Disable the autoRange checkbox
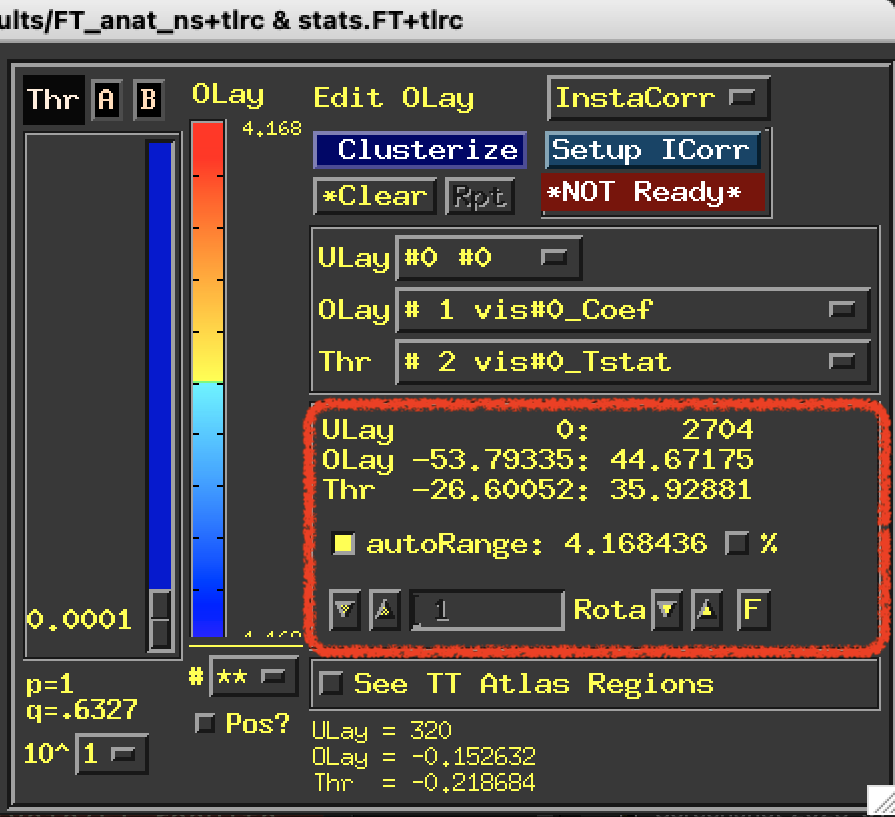Screen dimensions: 895x817 click(344, 544)
